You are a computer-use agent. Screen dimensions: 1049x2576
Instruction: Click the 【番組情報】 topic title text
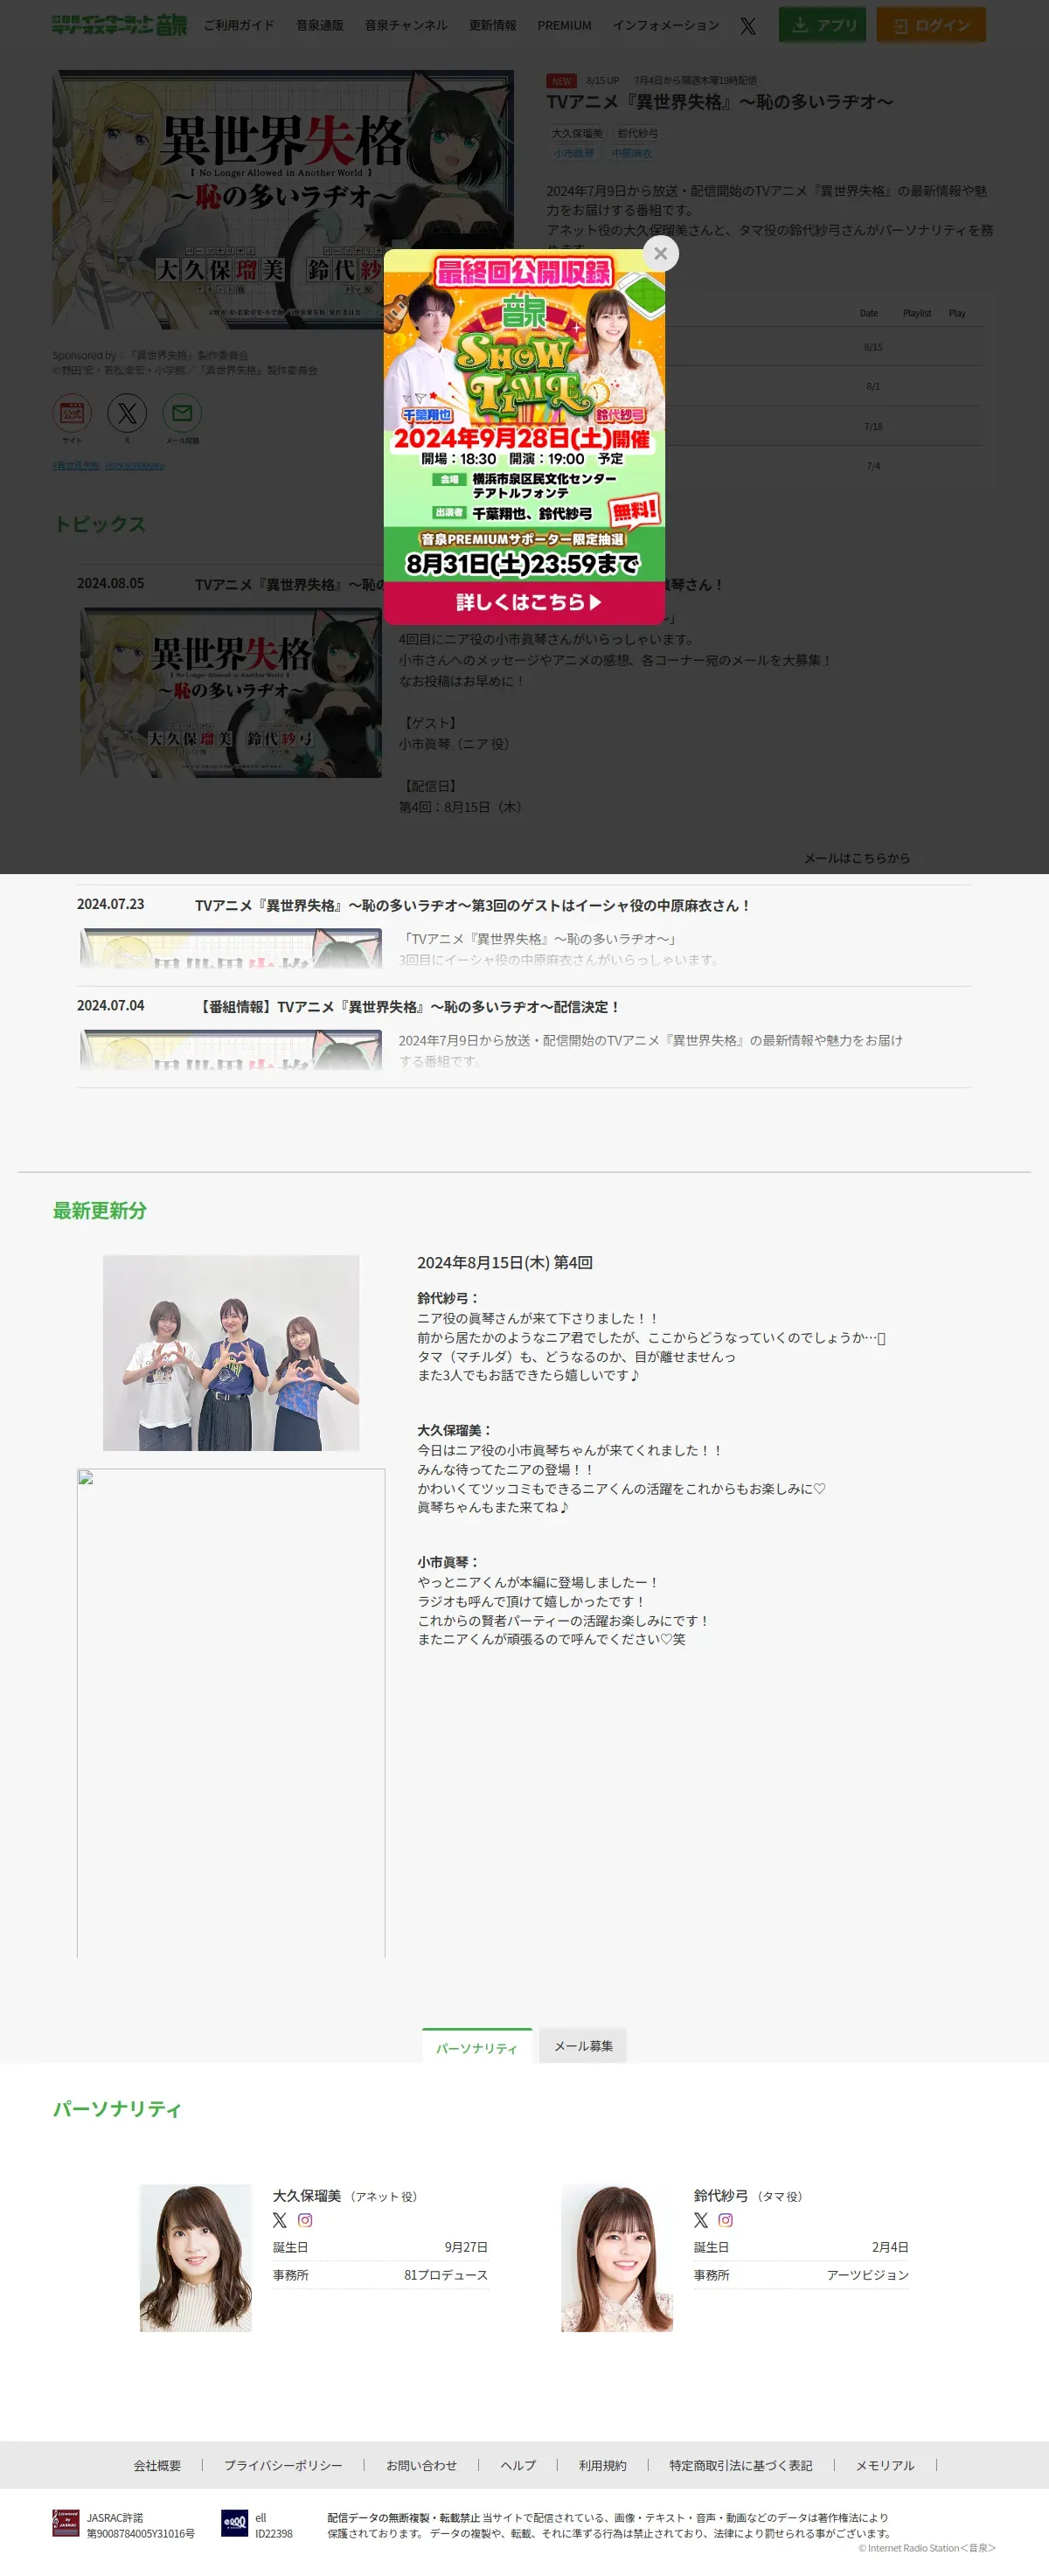[x=409, y=1007]
